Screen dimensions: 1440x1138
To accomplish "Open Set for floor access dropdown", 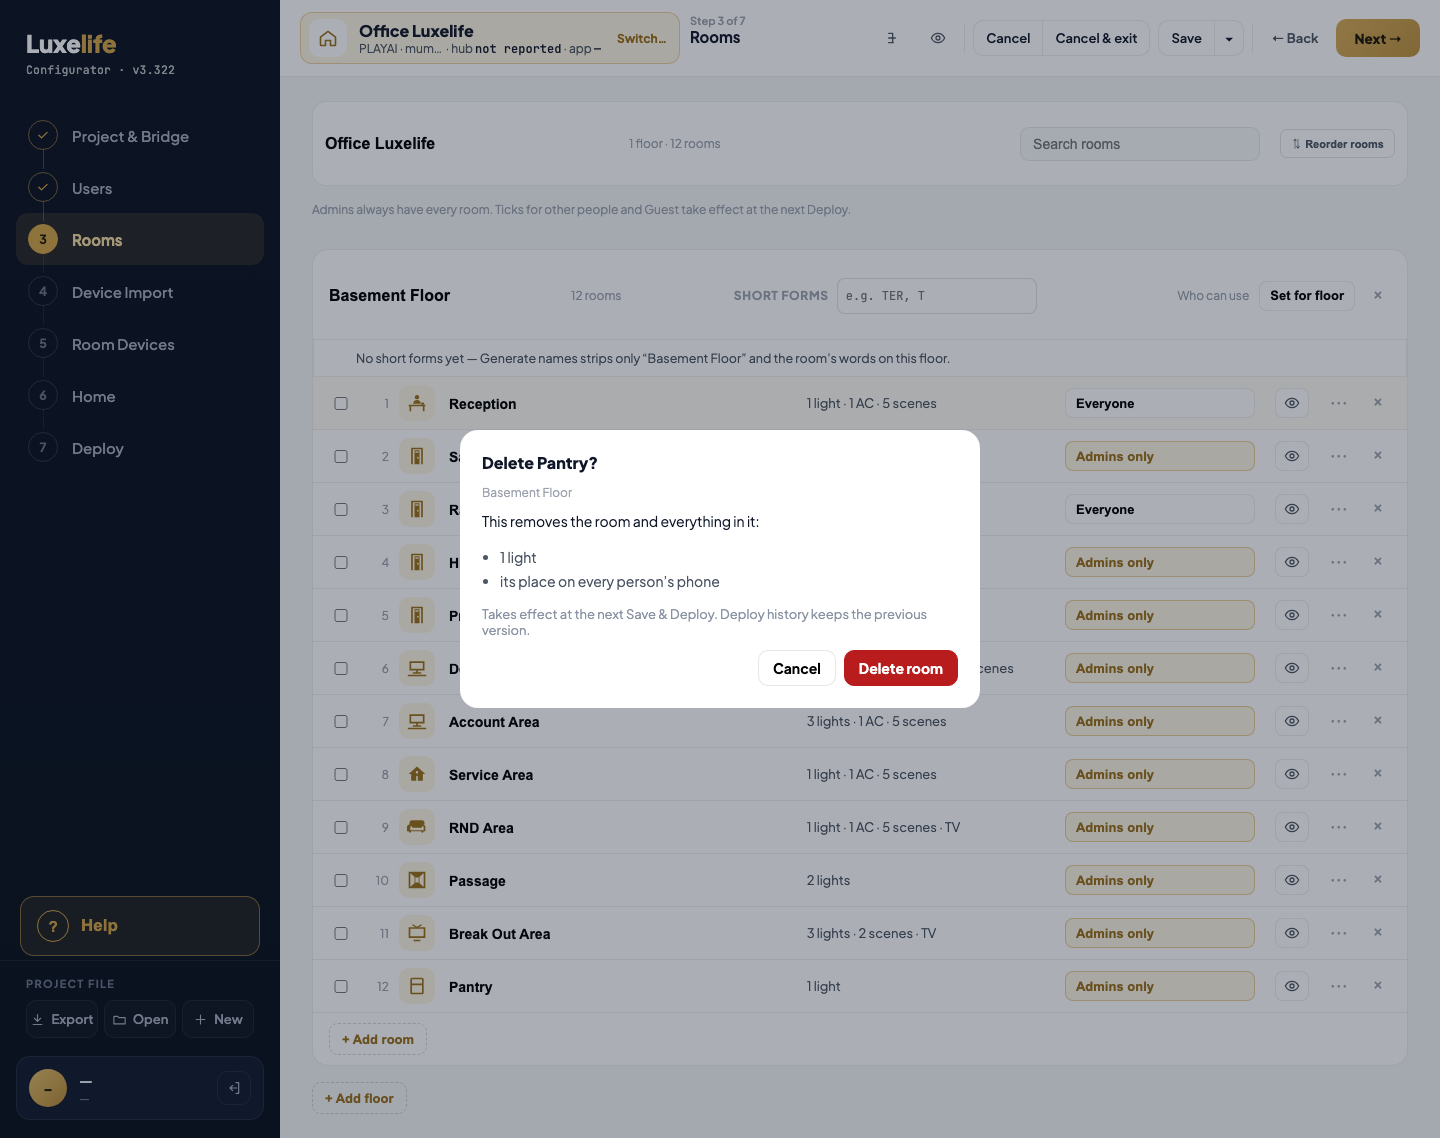I will 1307,295.
